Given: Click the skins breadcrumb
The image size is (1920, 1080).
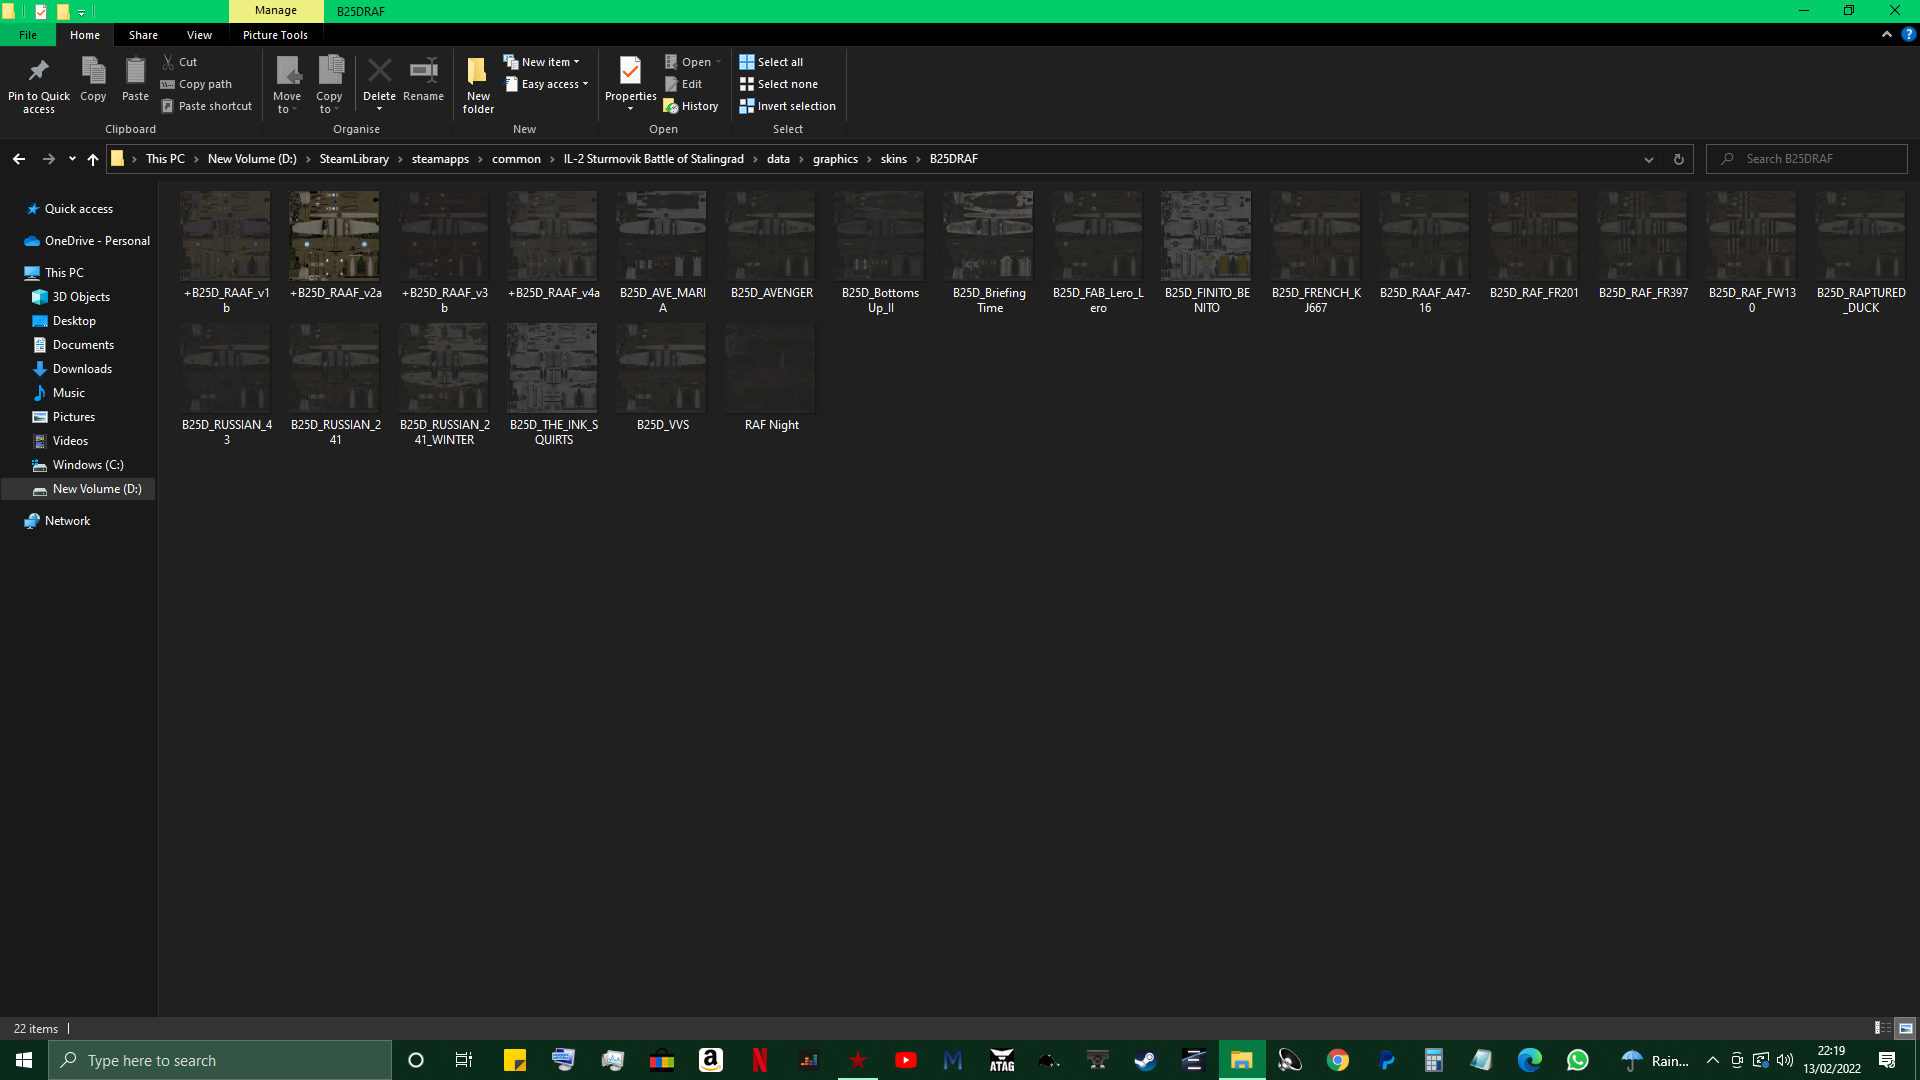Looking at the screenshot, I should tap(893, 159).
